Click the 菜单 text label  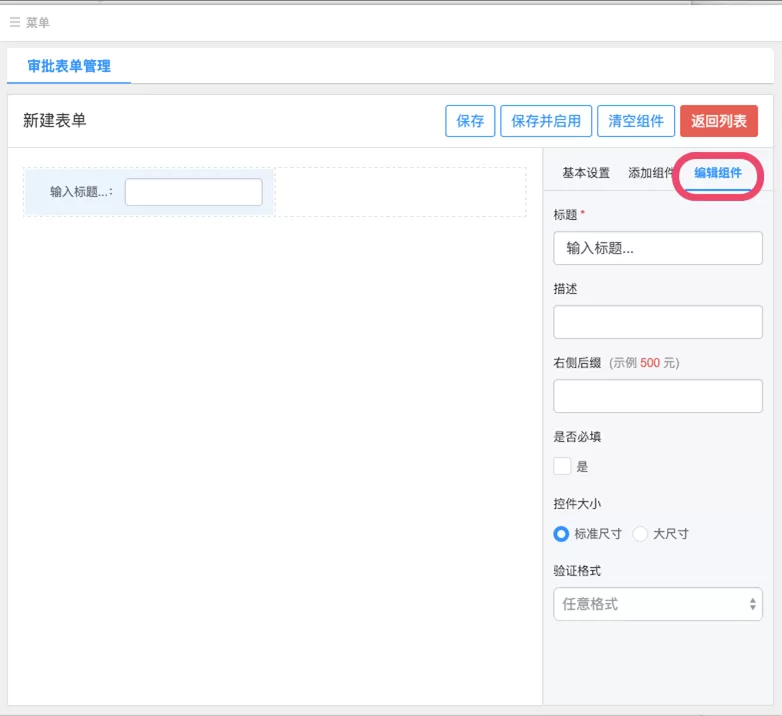click(38, 22)
